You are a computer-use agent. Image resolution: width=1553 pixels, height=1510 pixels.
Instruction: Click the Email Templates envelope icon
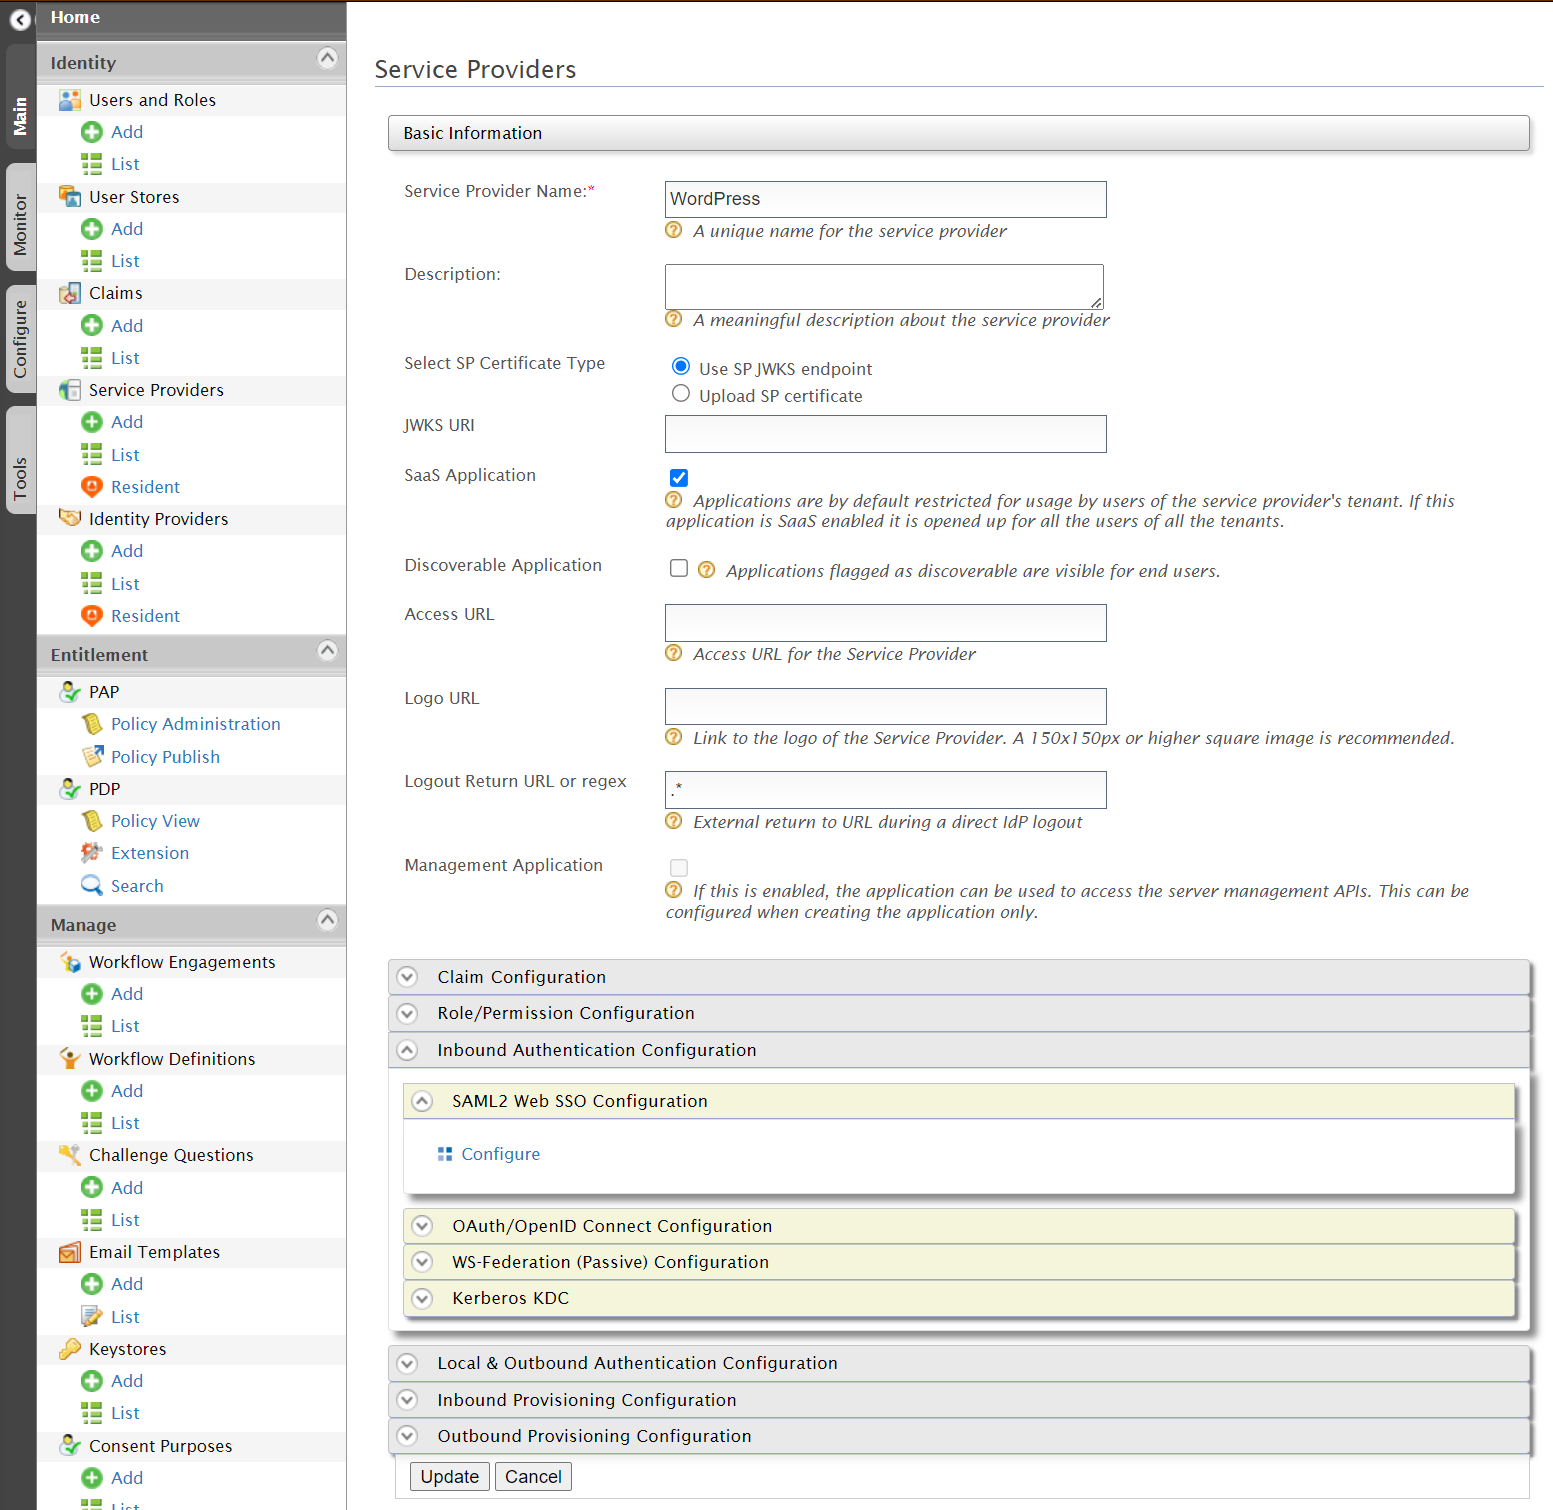(x=69, y=1252)
